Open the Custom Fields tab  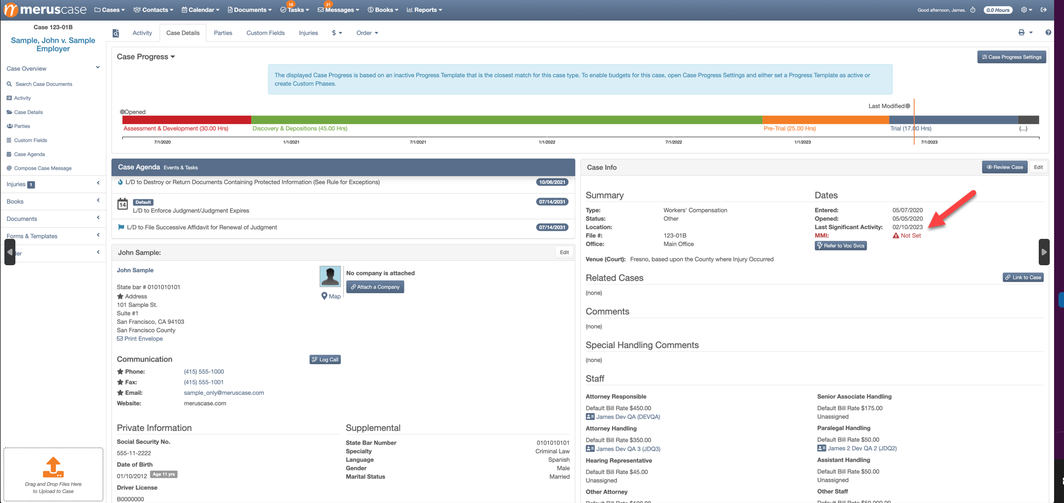pyautogui.click(x=265, y=33)
